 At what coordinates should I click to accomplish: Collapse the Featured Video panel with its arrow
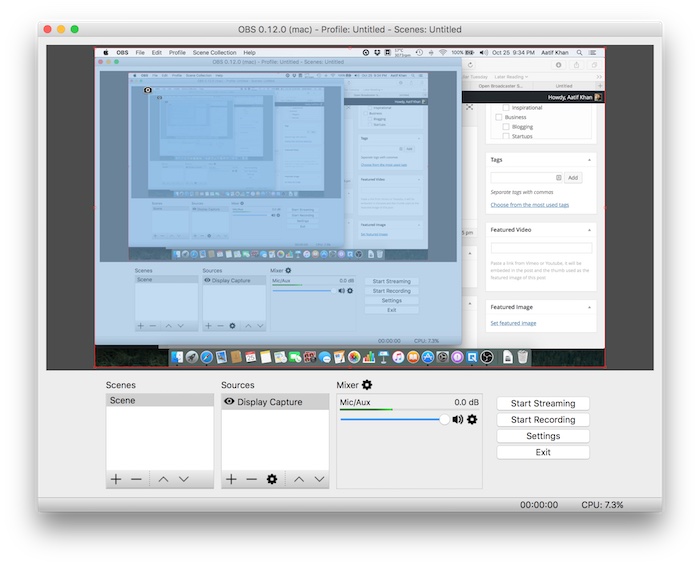click(x=589, y=230)
